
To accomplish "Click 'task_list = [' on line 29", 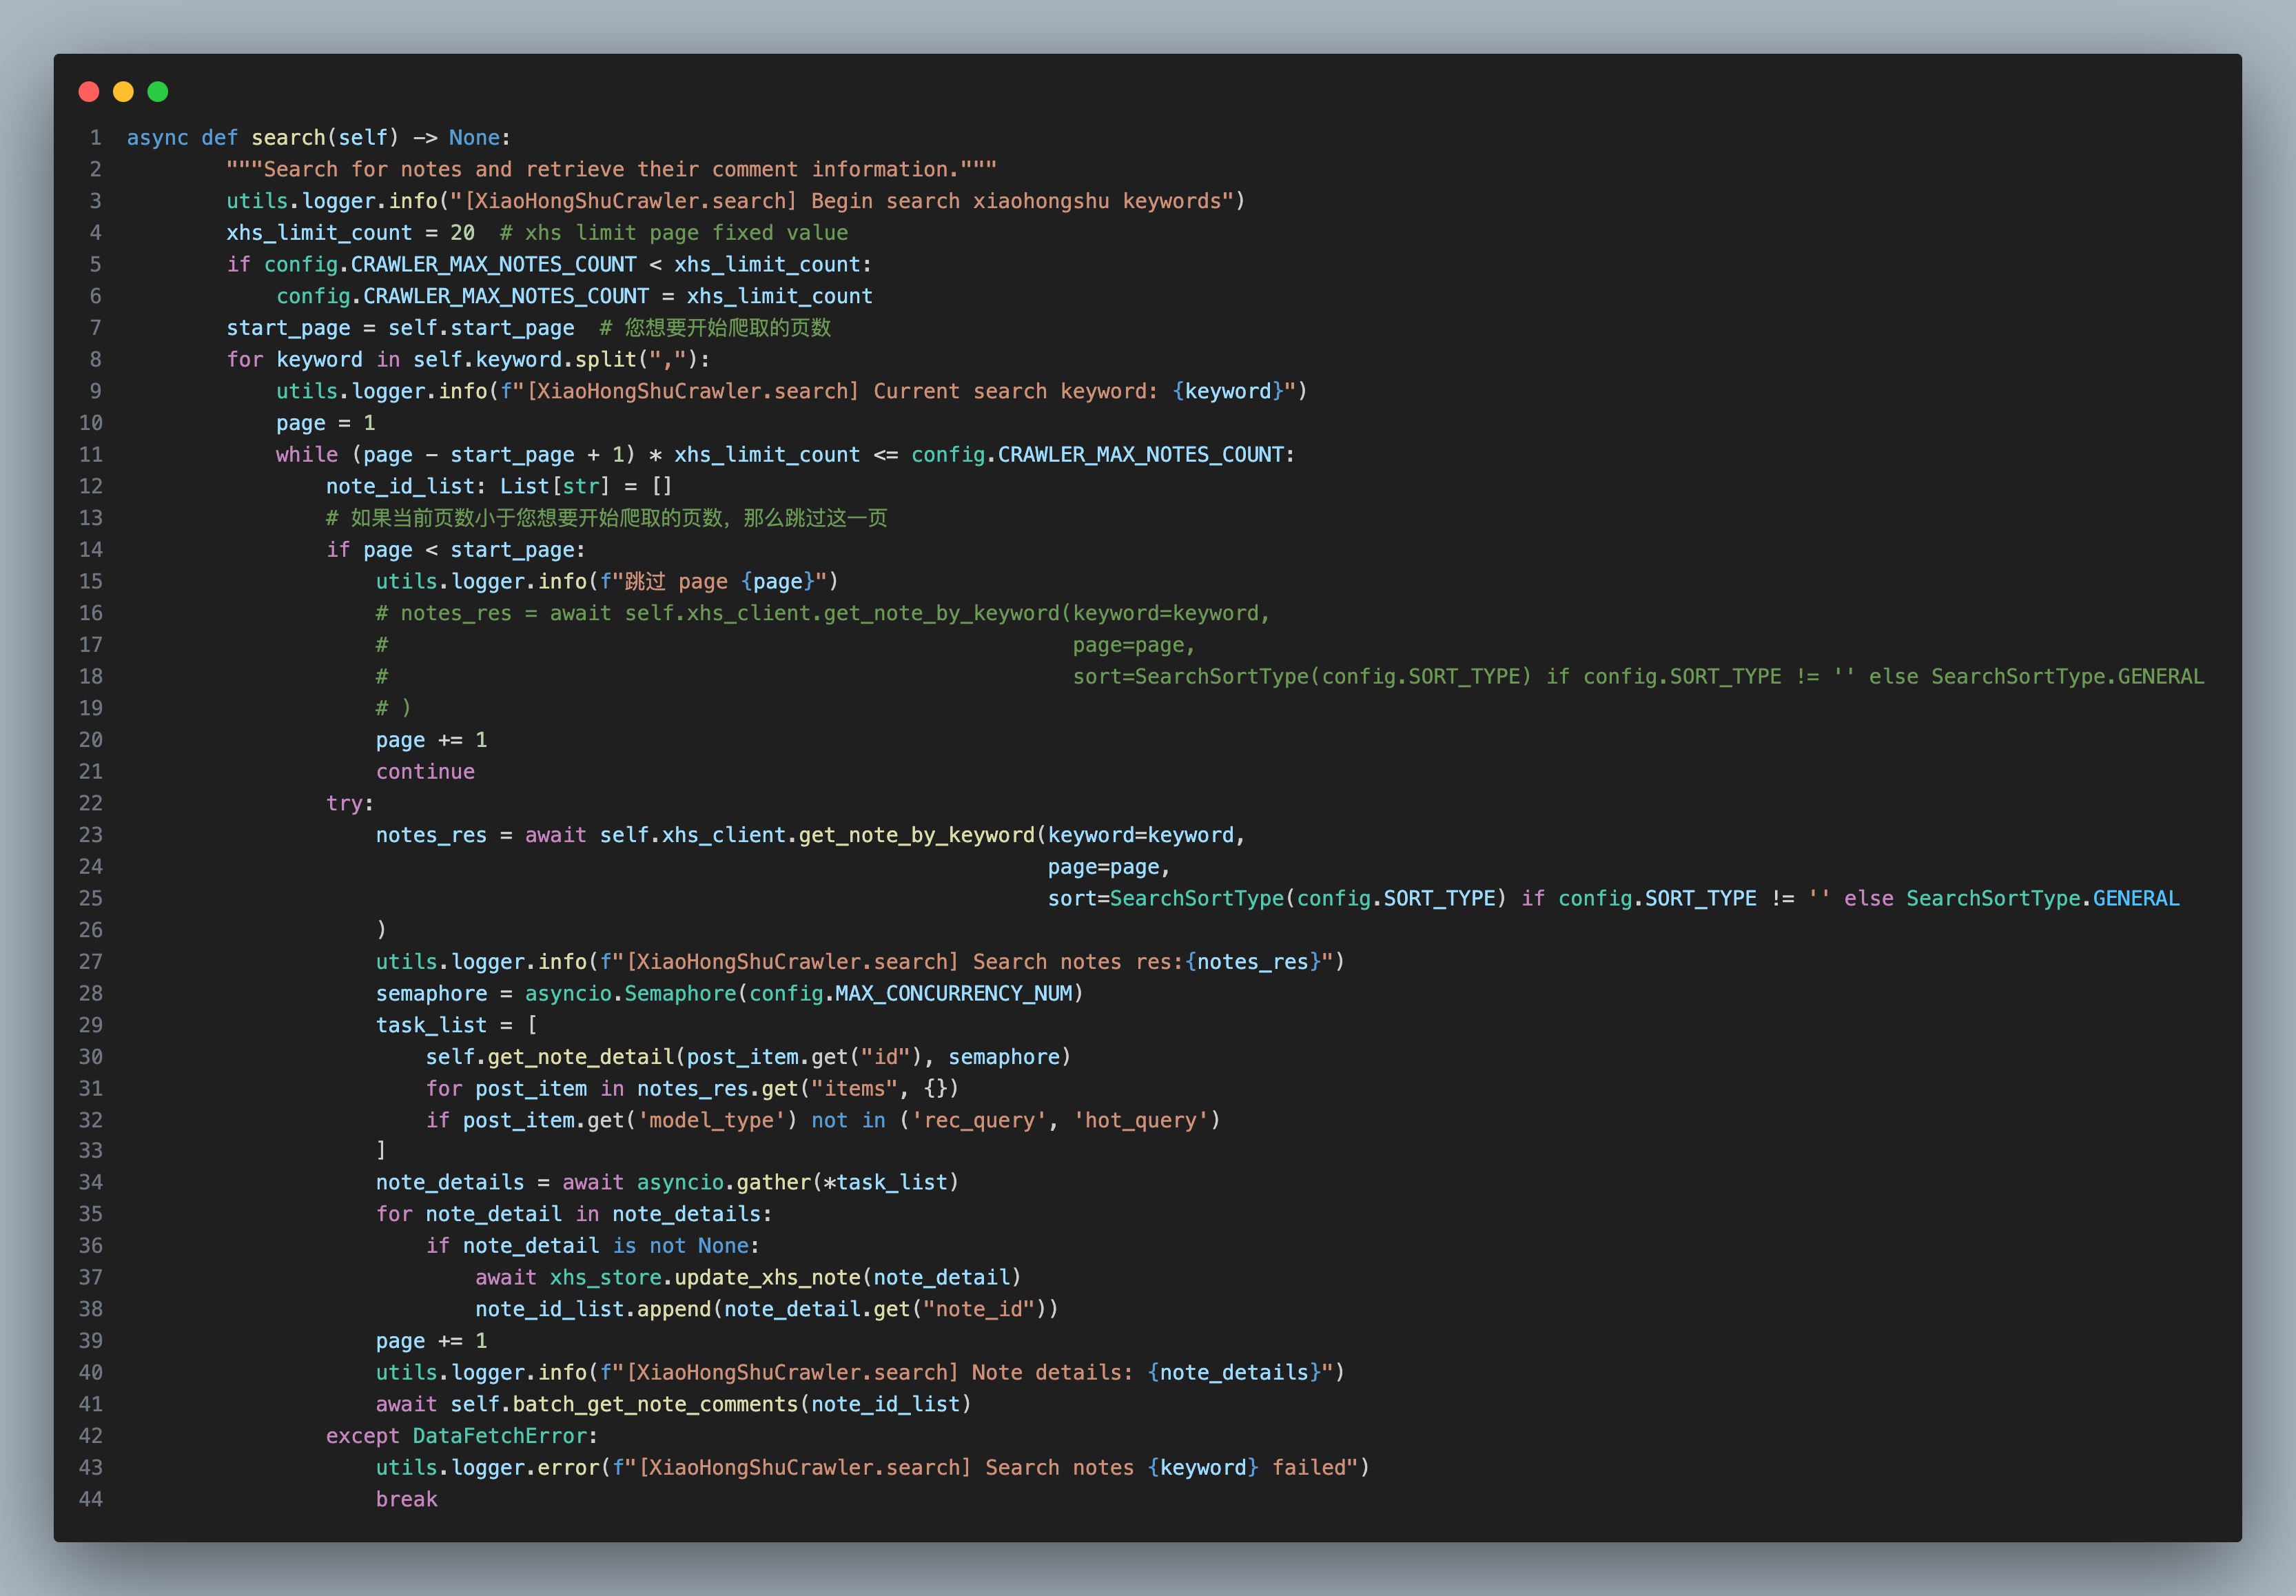I will point(456,1026).
